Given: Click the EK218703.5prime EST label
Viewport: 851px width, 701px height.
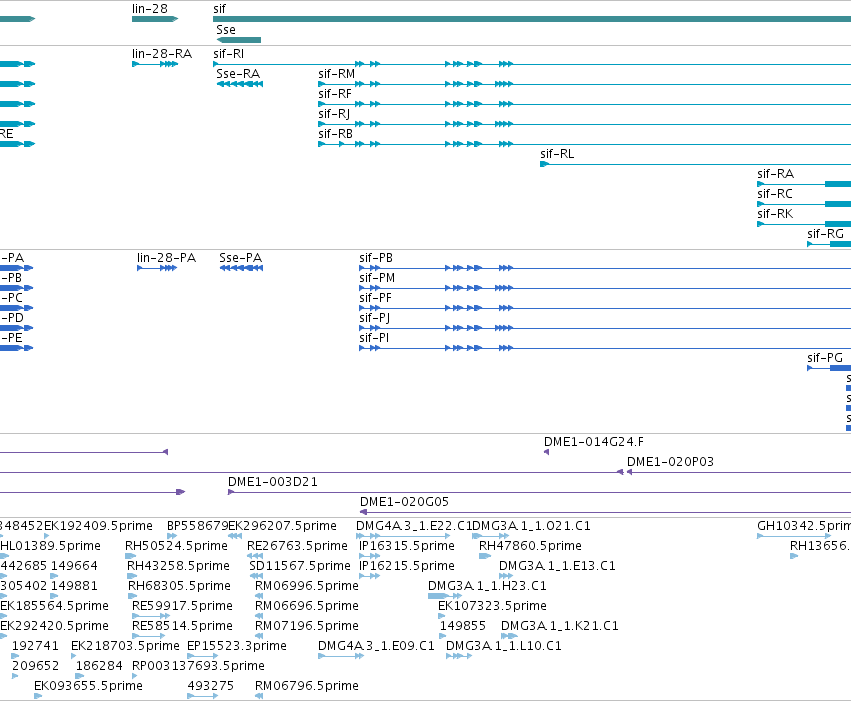Looking at the screenshot, I should point(125,646).
